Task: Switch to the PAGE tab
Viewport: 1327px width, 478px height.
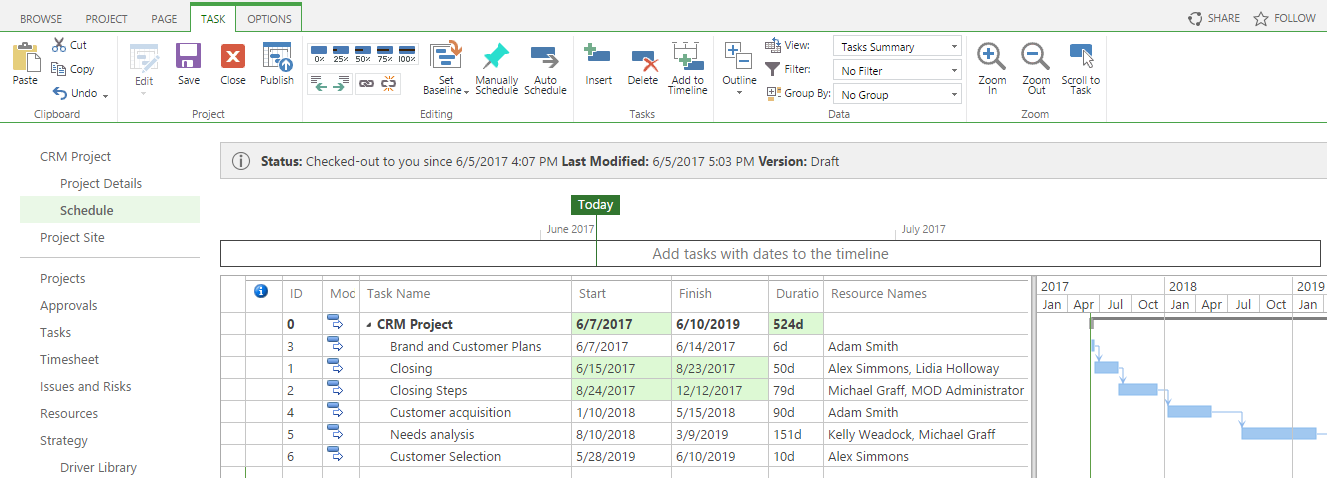Action: point(164,19)
